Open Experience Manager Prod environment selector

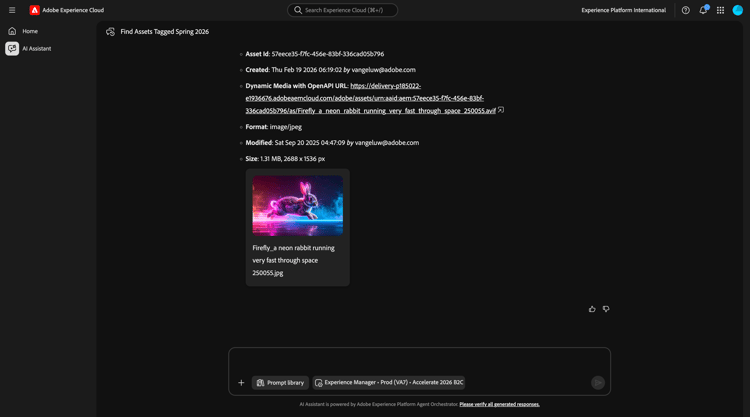[389, 383]
